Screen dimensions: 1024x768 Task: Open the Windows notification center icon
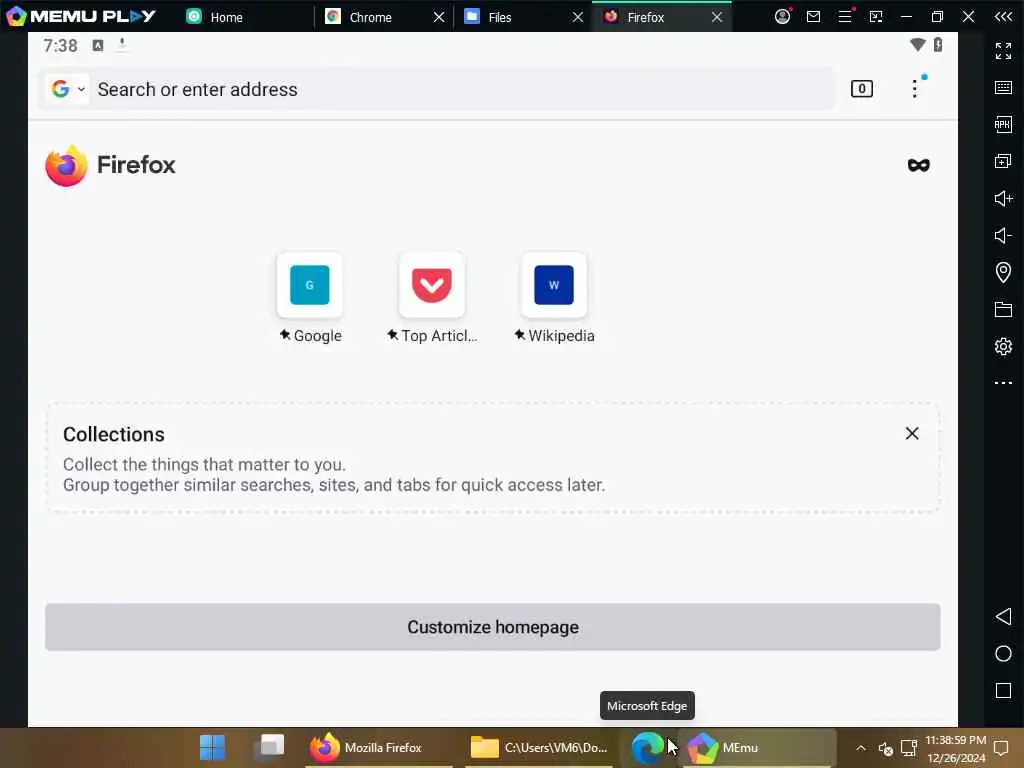click(1001, 748)
